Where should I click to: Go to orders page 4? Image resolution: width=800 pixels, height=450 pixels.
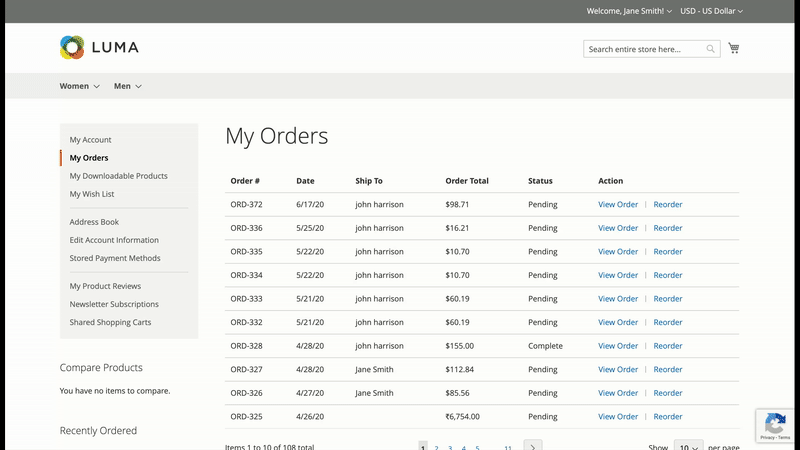click(464, 447)
